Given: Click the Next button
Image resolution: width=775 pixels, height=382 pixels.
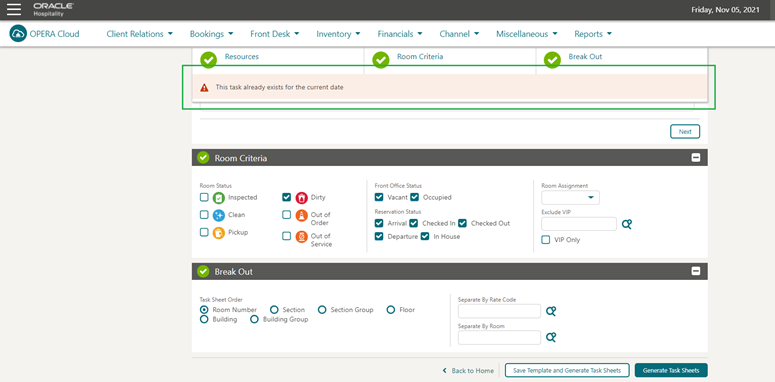Looking at the screenshot, I should click(x=685, y=132).
